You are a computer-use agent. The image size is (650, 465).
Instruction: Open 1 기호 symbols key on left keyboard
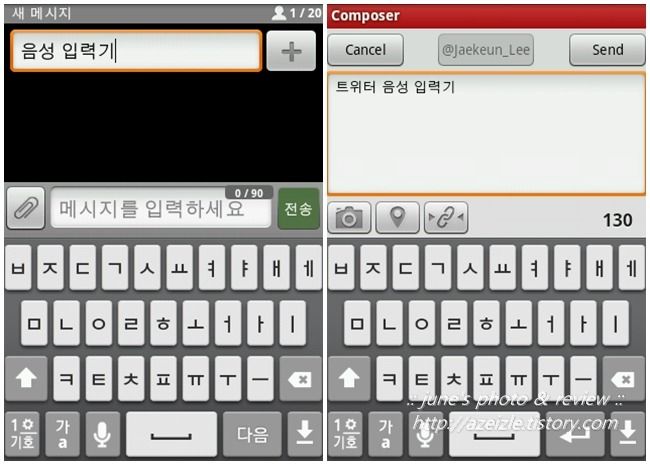22,434
